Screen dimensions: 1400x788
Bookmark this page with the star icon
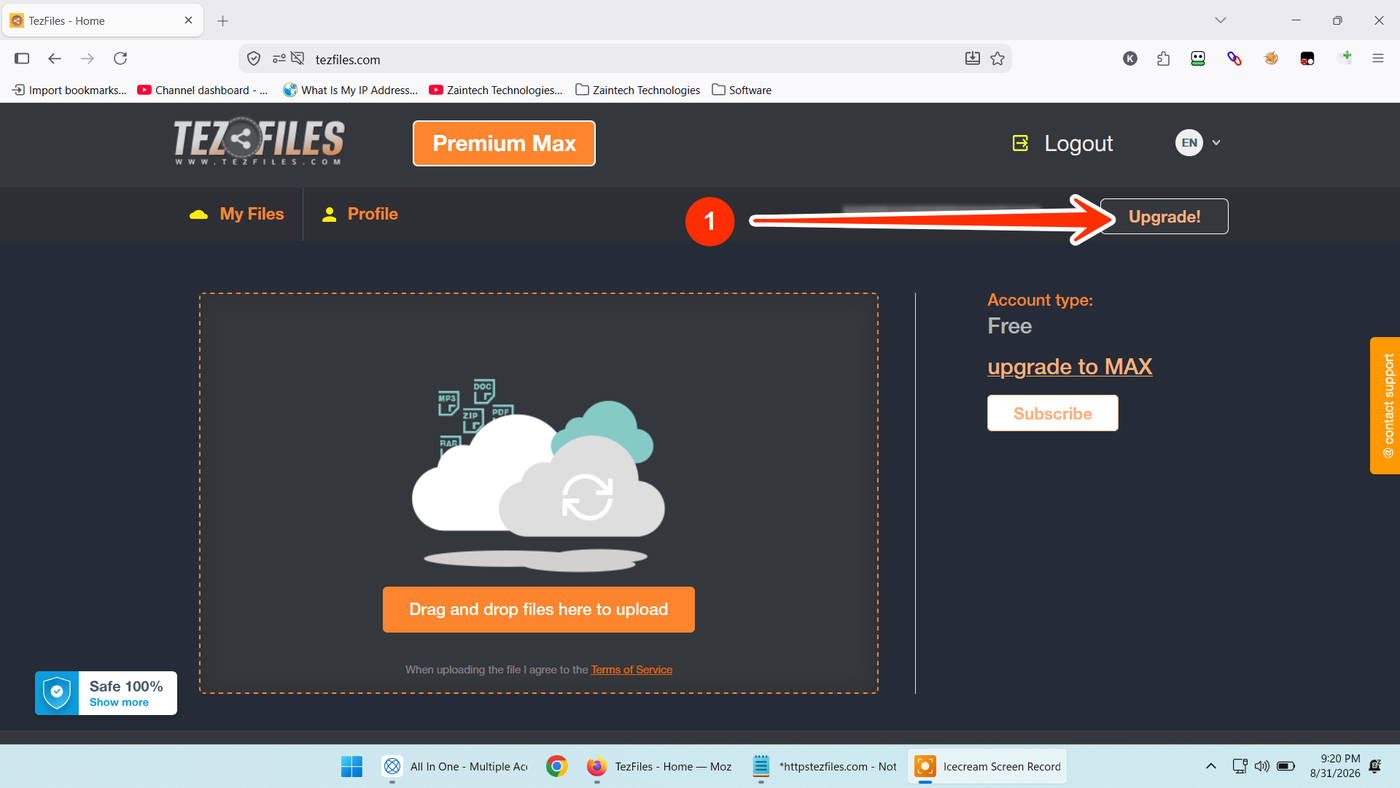(997, 59)
